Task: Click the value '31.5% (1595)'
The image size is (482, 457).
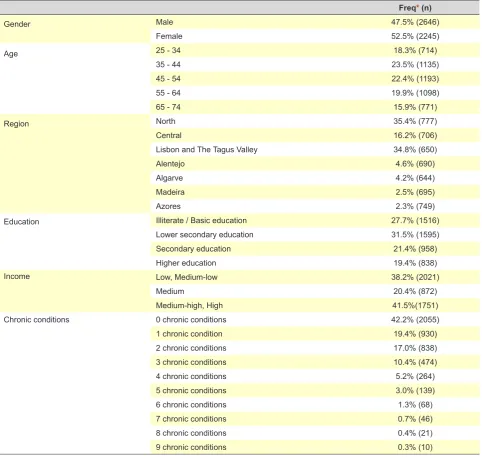Action: coord(415,234)
